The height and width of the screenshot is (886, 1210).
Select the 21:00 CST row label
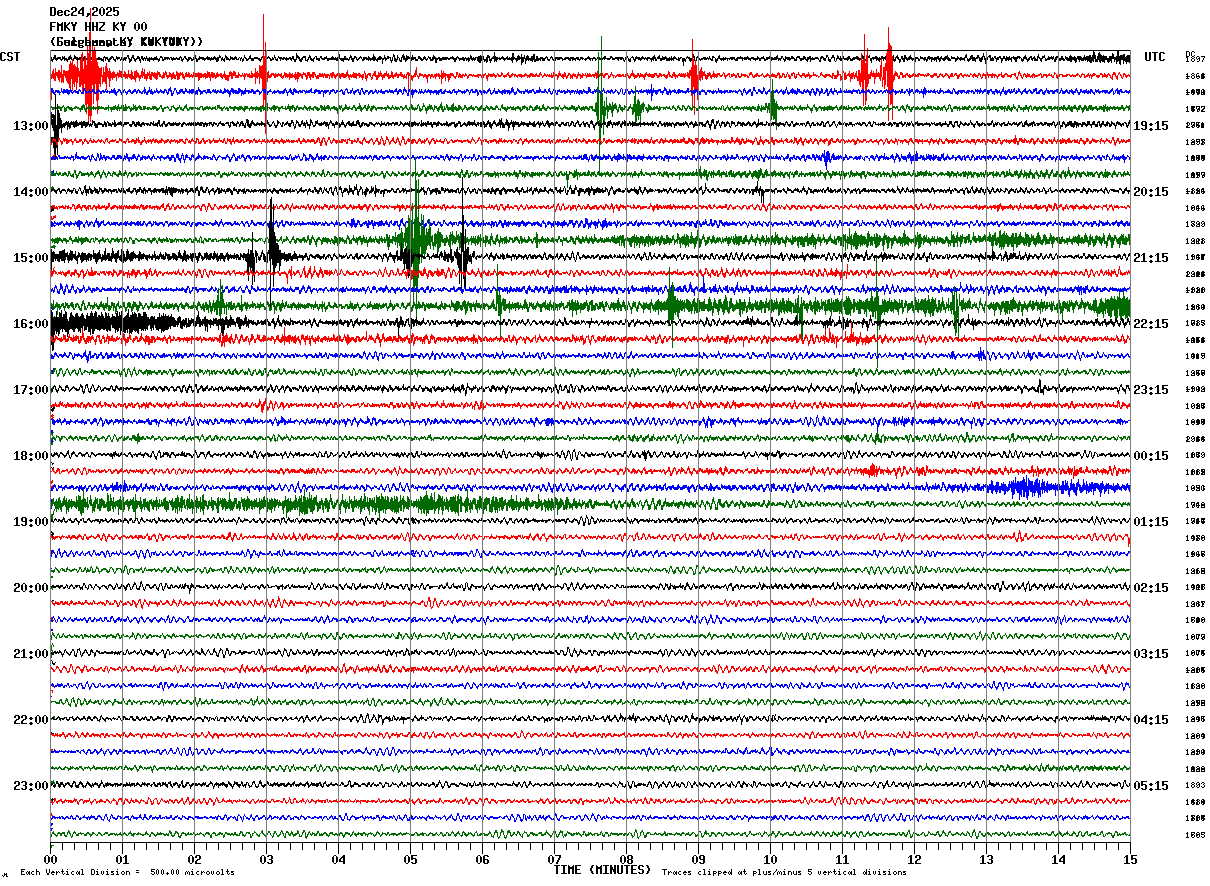(x=31, y=654)
